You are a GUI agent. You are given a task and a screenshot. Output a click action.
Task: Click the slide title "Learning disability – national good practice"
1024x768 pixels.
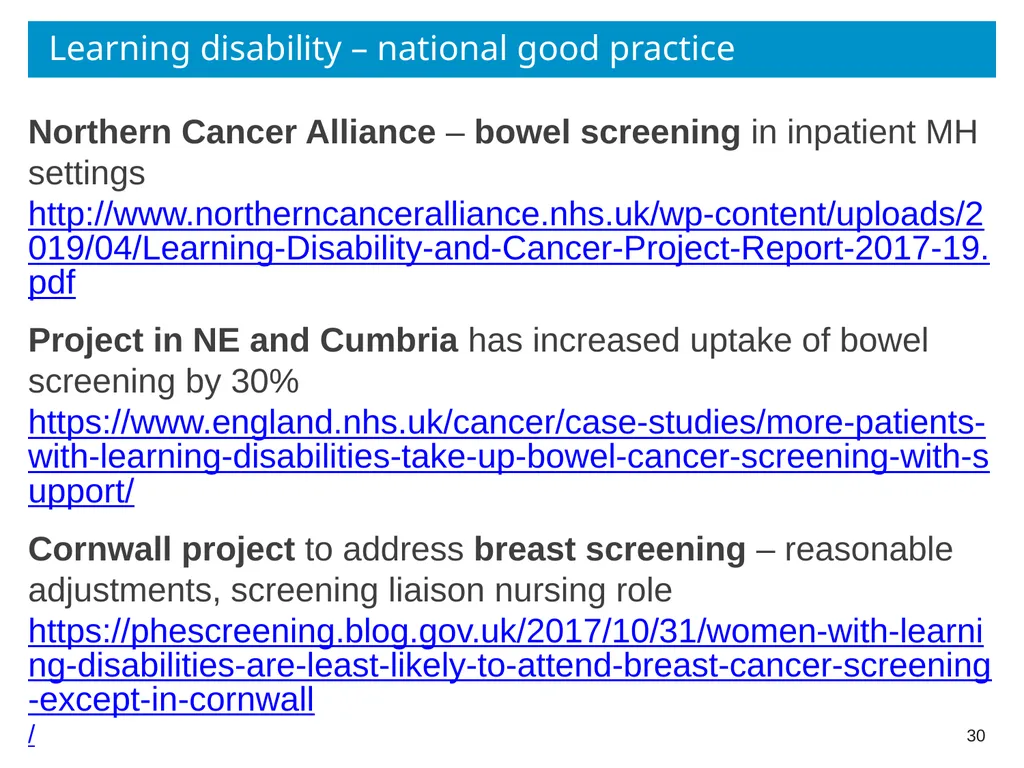coord(392,49)
